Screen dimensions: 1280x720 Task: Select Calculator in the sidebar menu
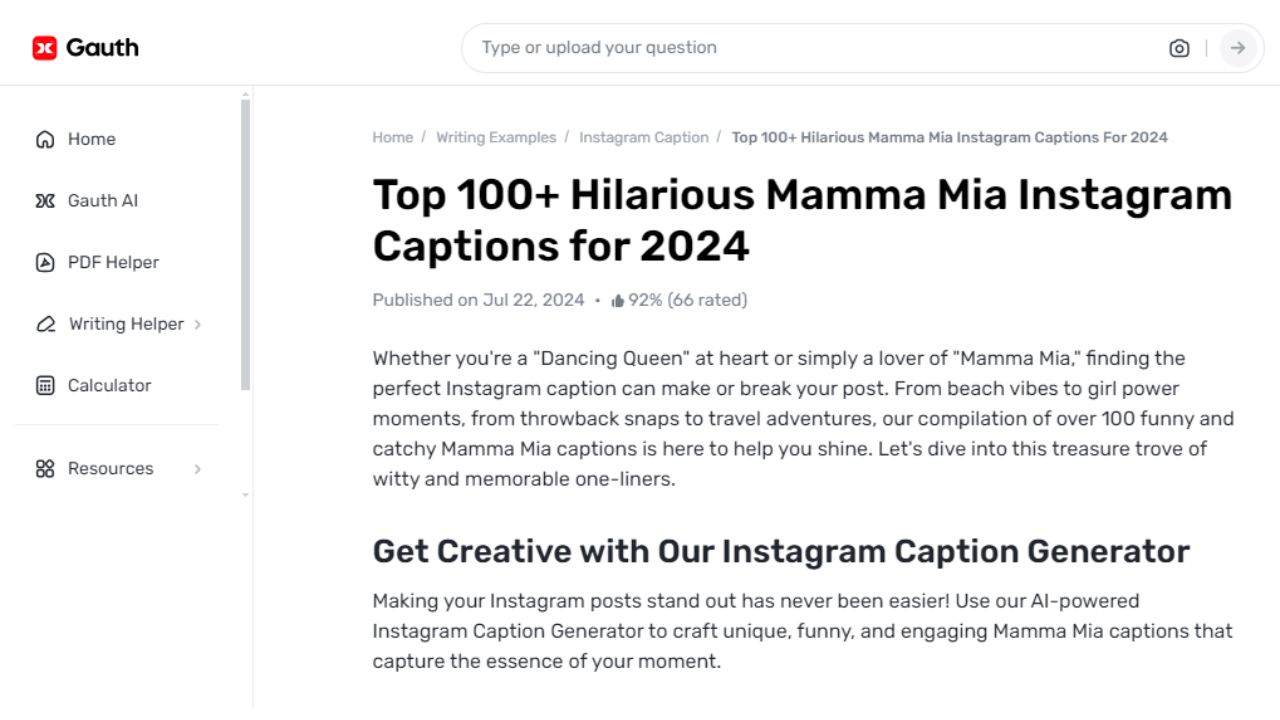click(110, 385)
